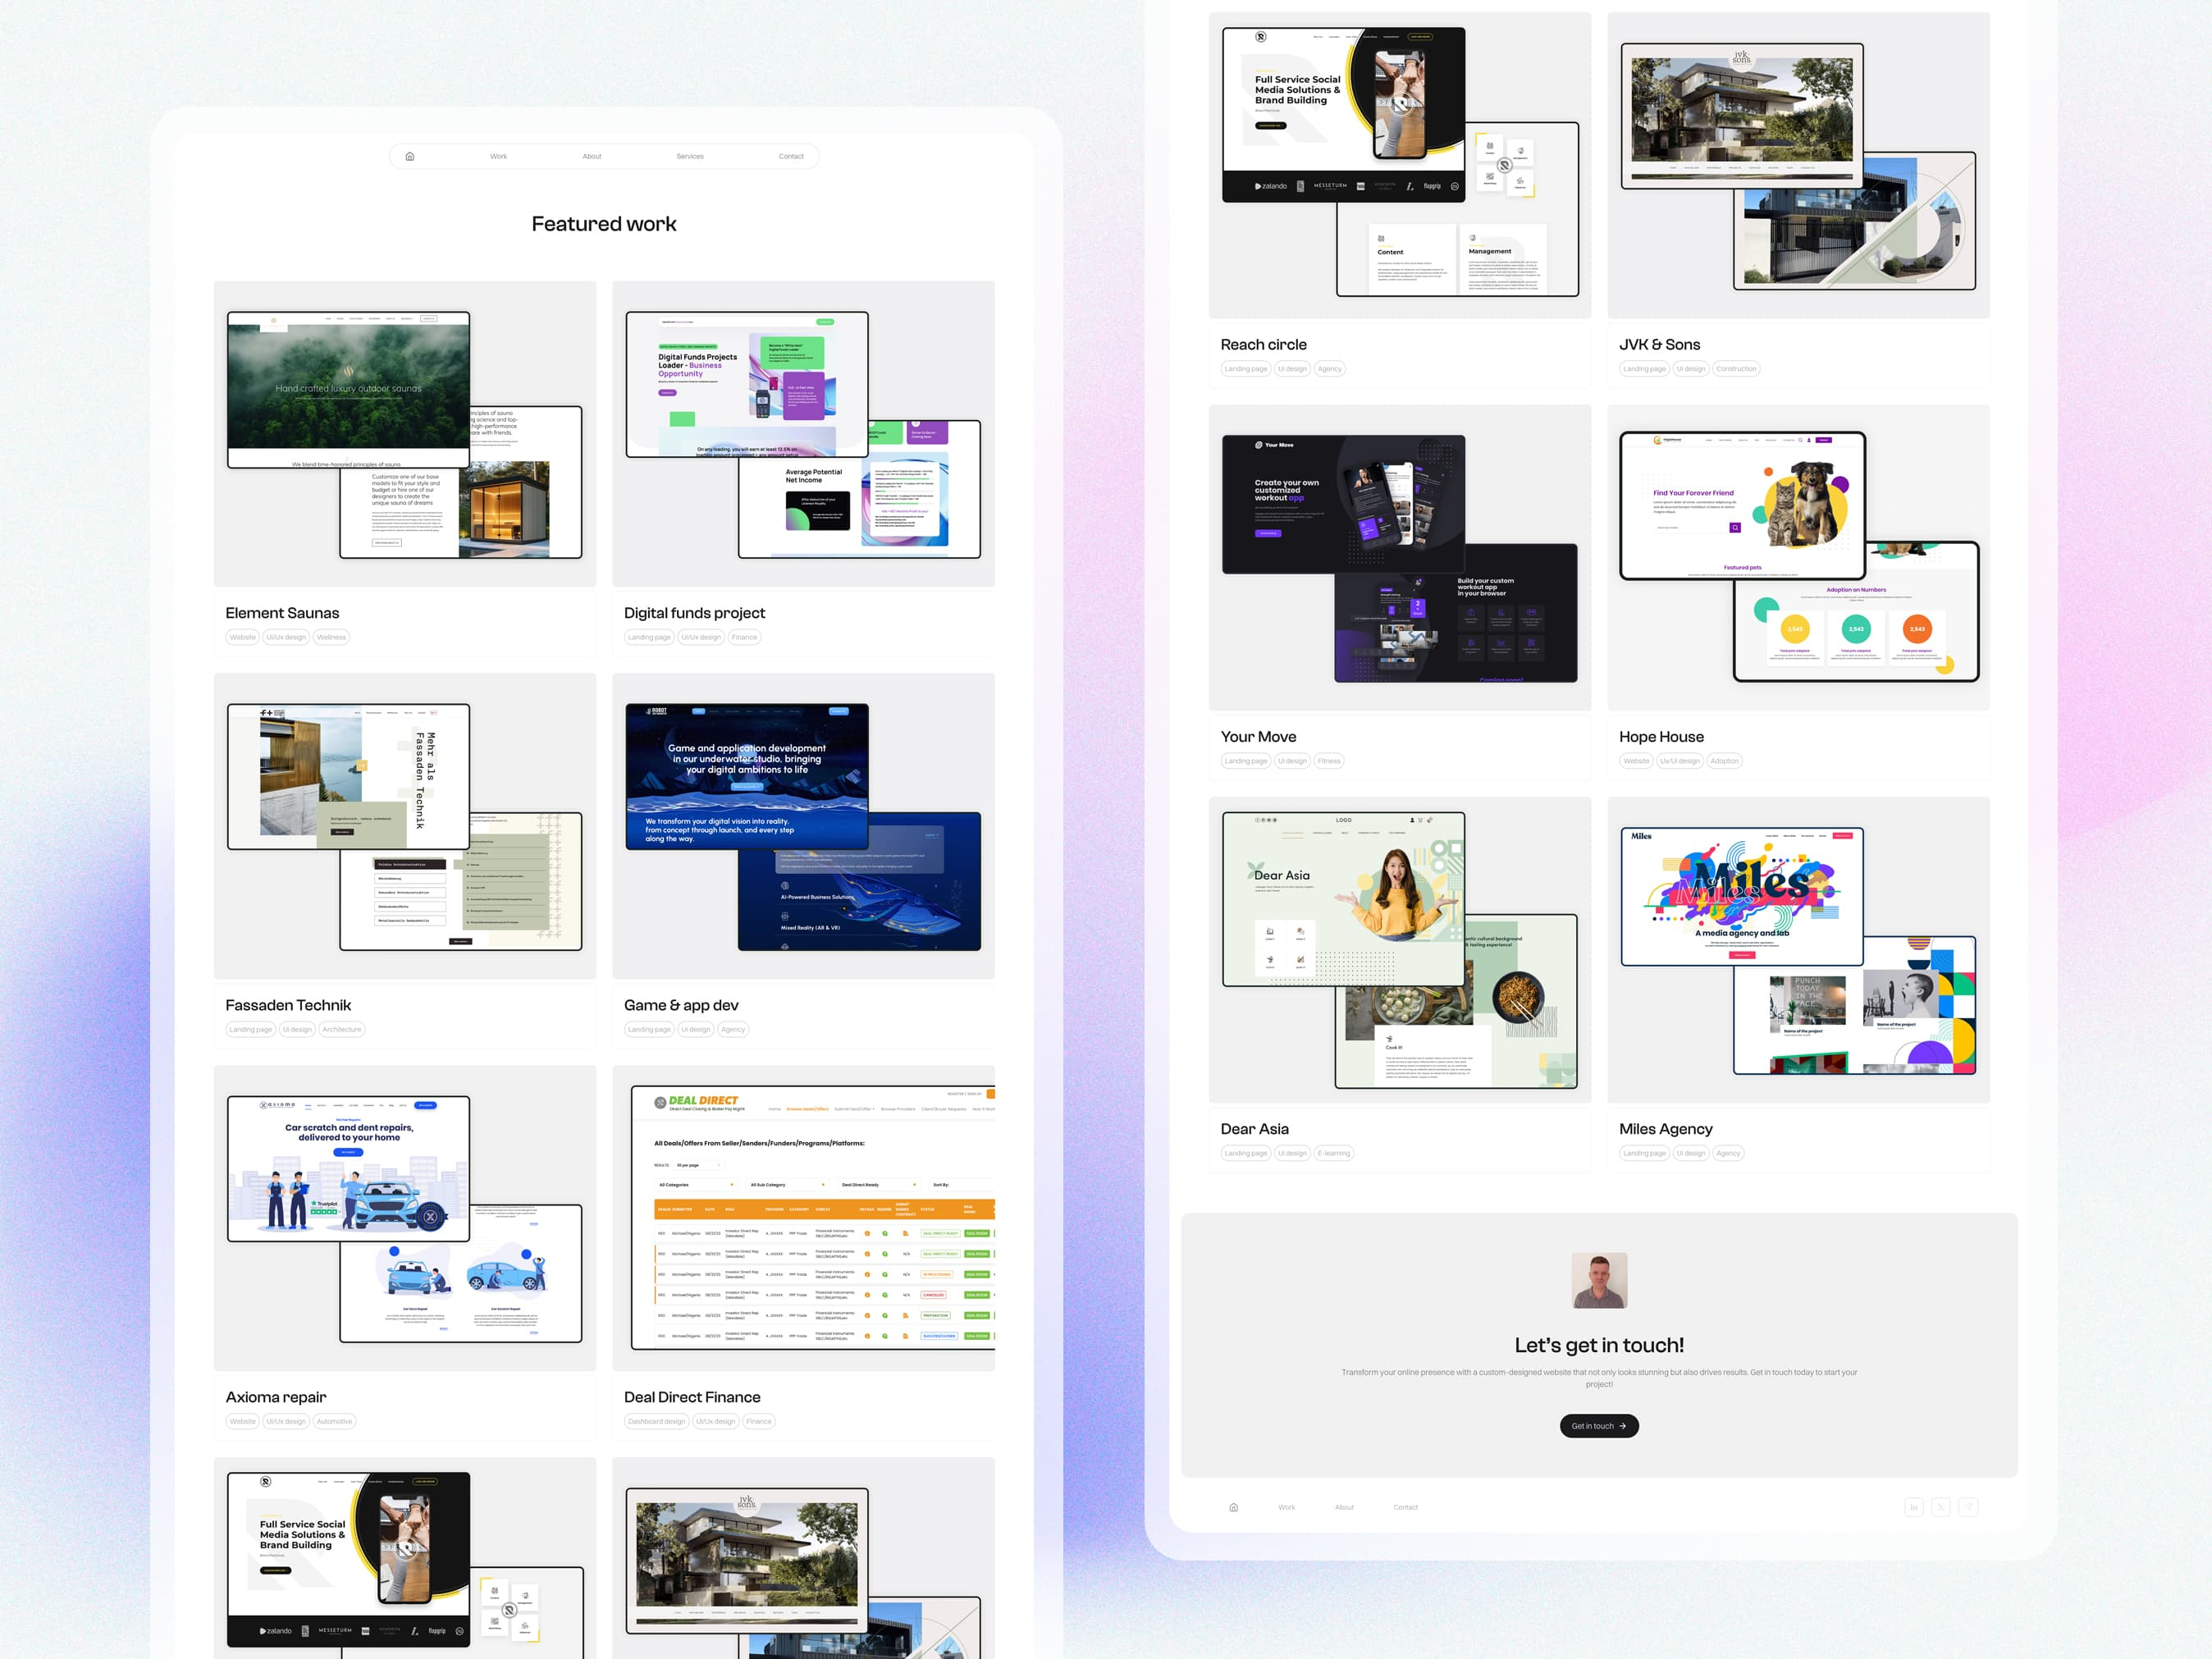Click the Featured work heading
The height and width of the screenshot is (1659, 2212).
604,224
